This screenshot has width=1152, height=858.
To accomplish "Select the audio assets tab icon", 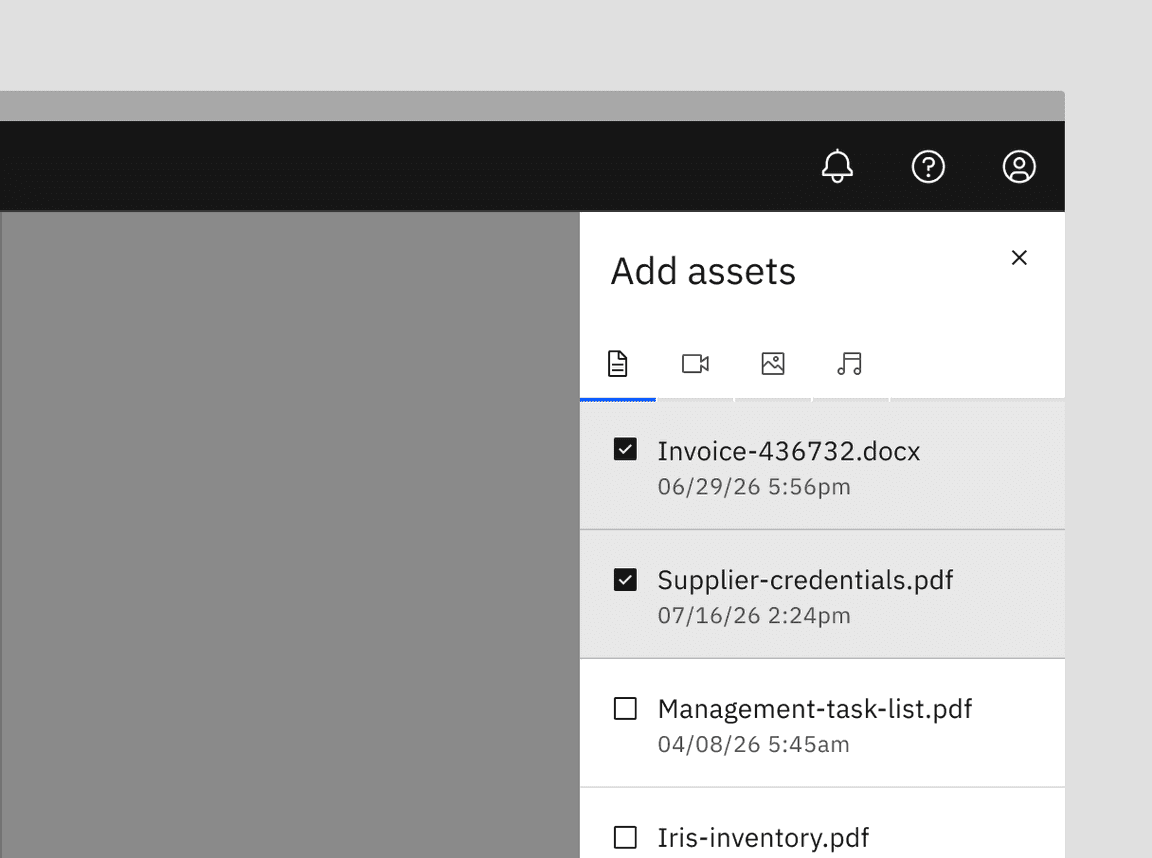I will (x=850, y=364).
